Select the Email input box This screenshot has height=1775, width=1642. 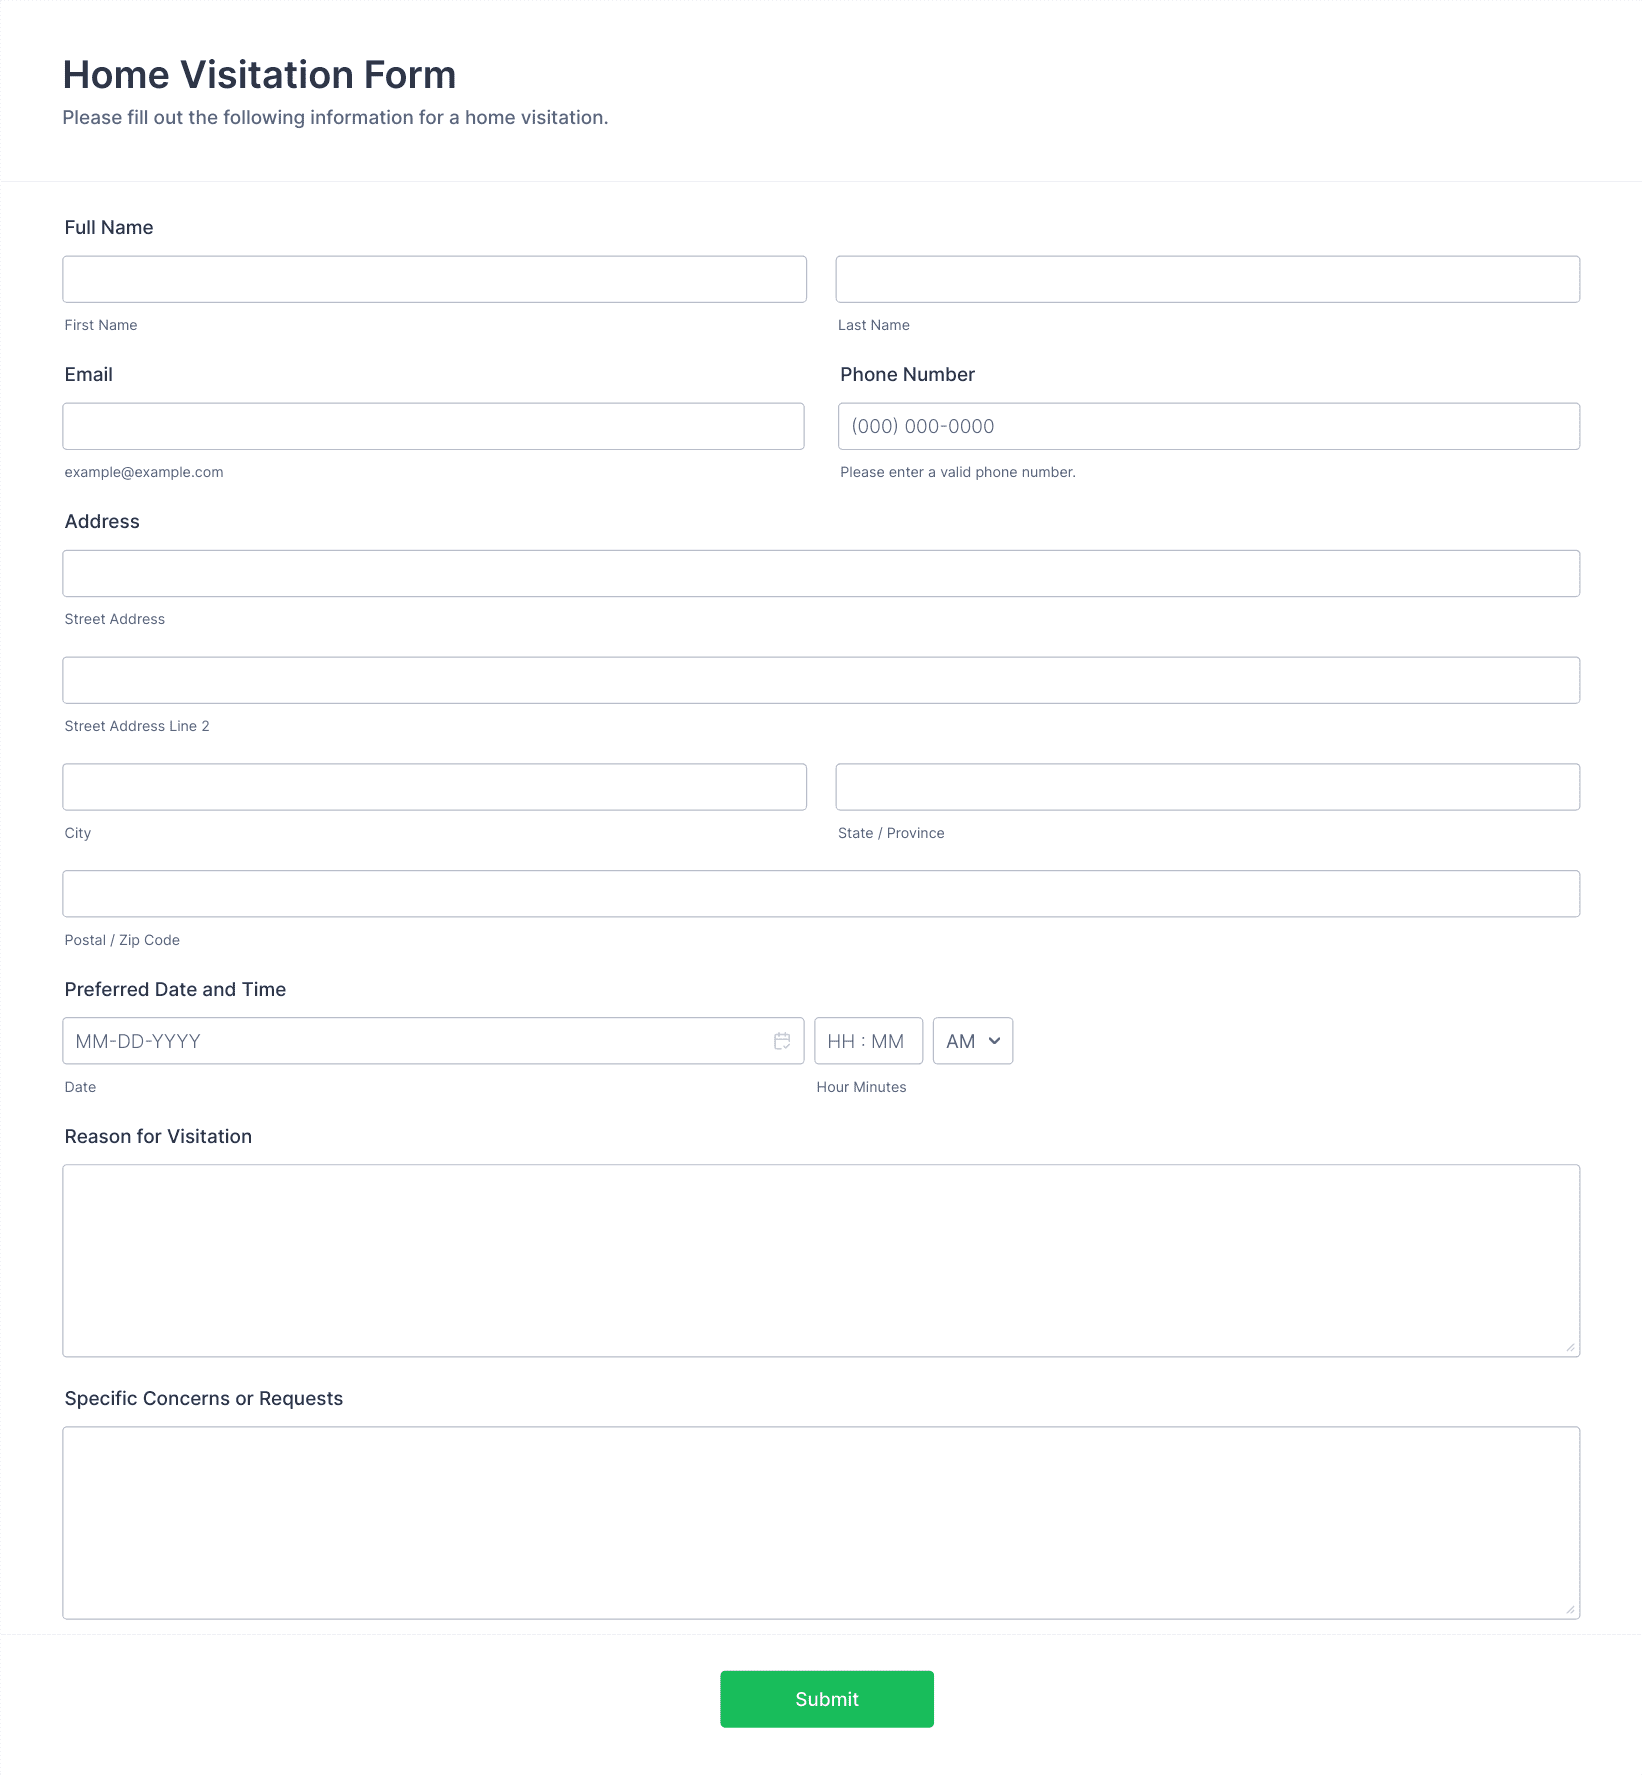tap(434, 426)
